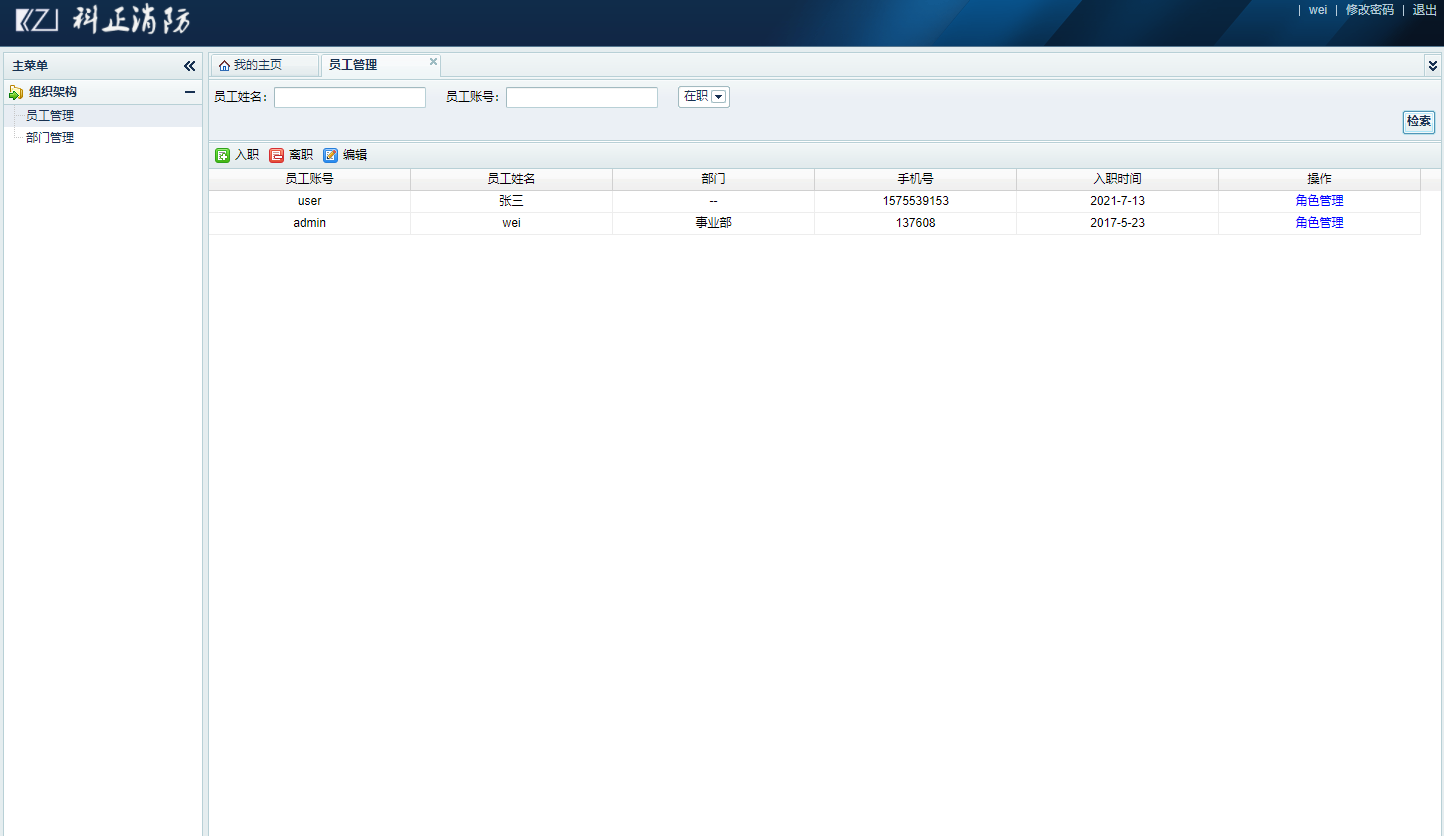This screenshot has height=836, width=1444.
Task: Collapse the 主菜单 sidebar with double-arrow icon
Action: click(x=189, y=66)
